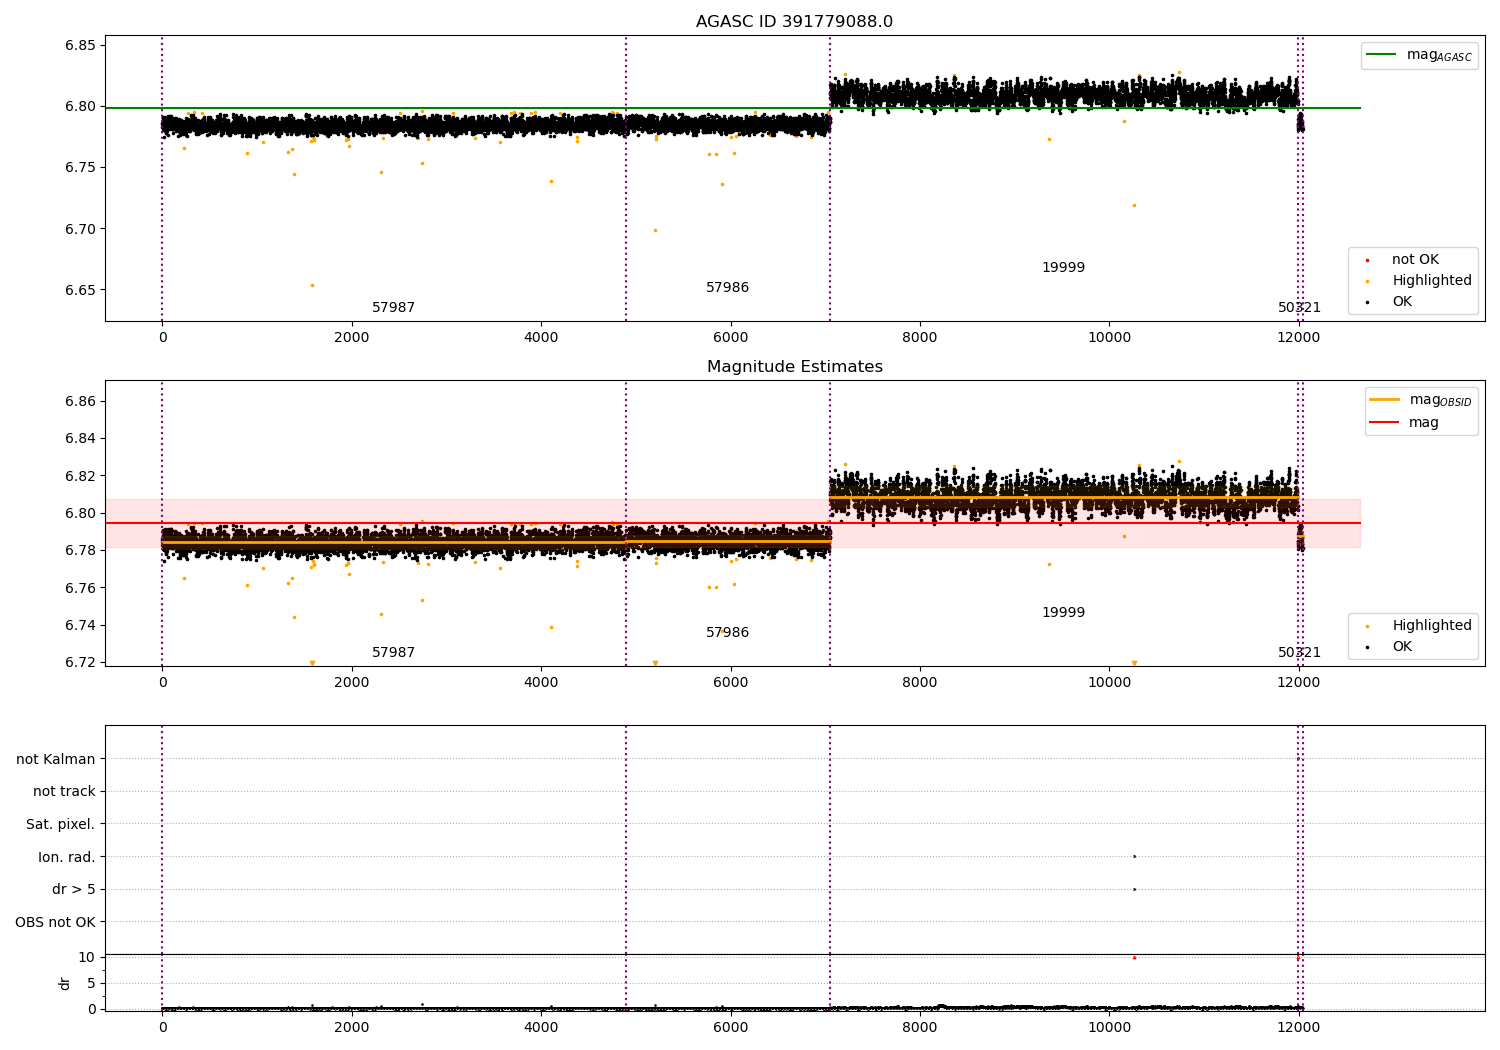Click the flagged dot on the Ion. rad. row
Viewport: 1500px width, 1050px height.
pos(1134,856)
